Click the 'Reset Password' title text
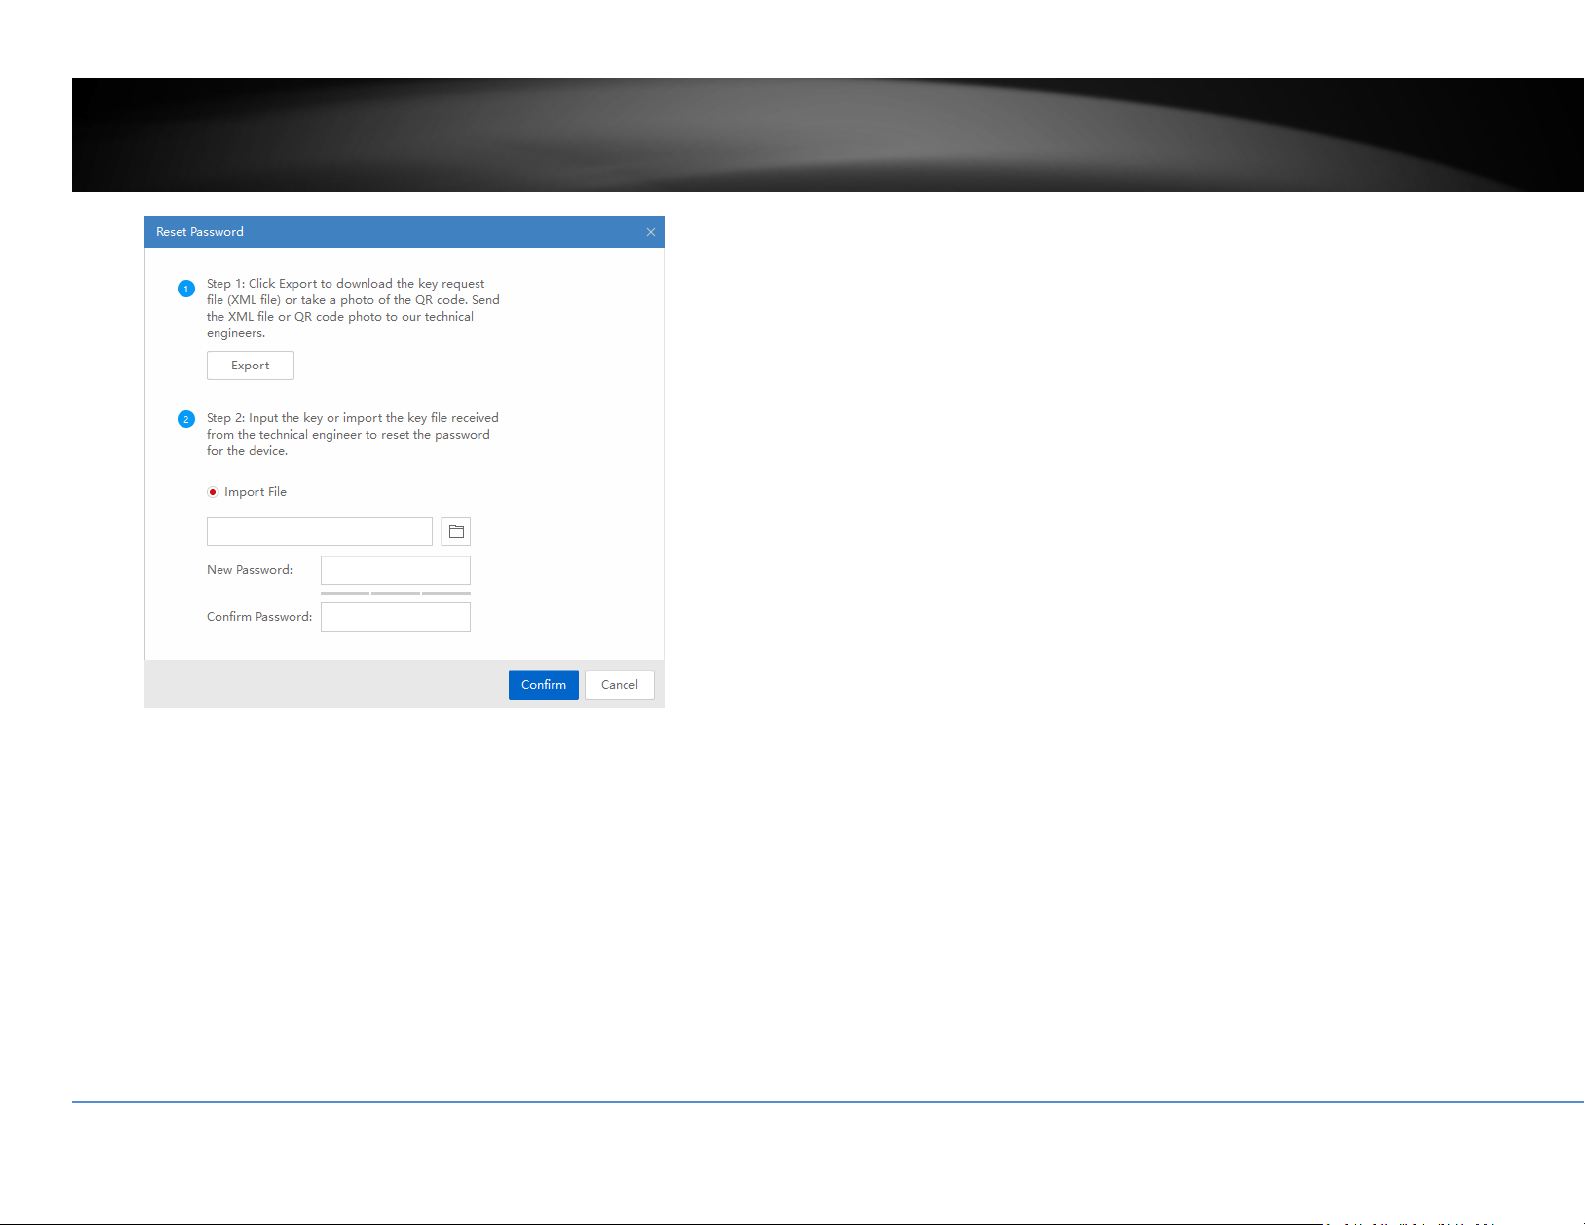 200,232
